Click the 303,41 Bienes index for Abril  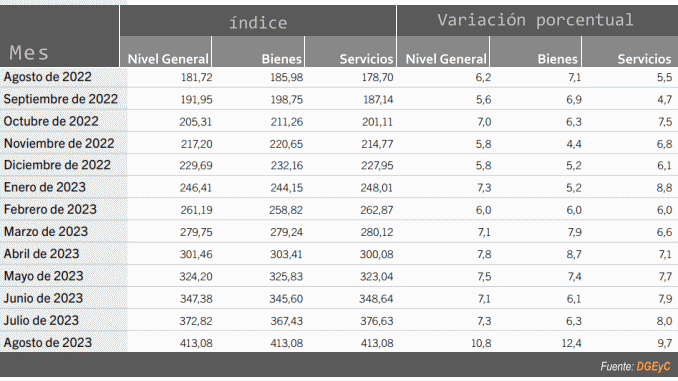286,254
